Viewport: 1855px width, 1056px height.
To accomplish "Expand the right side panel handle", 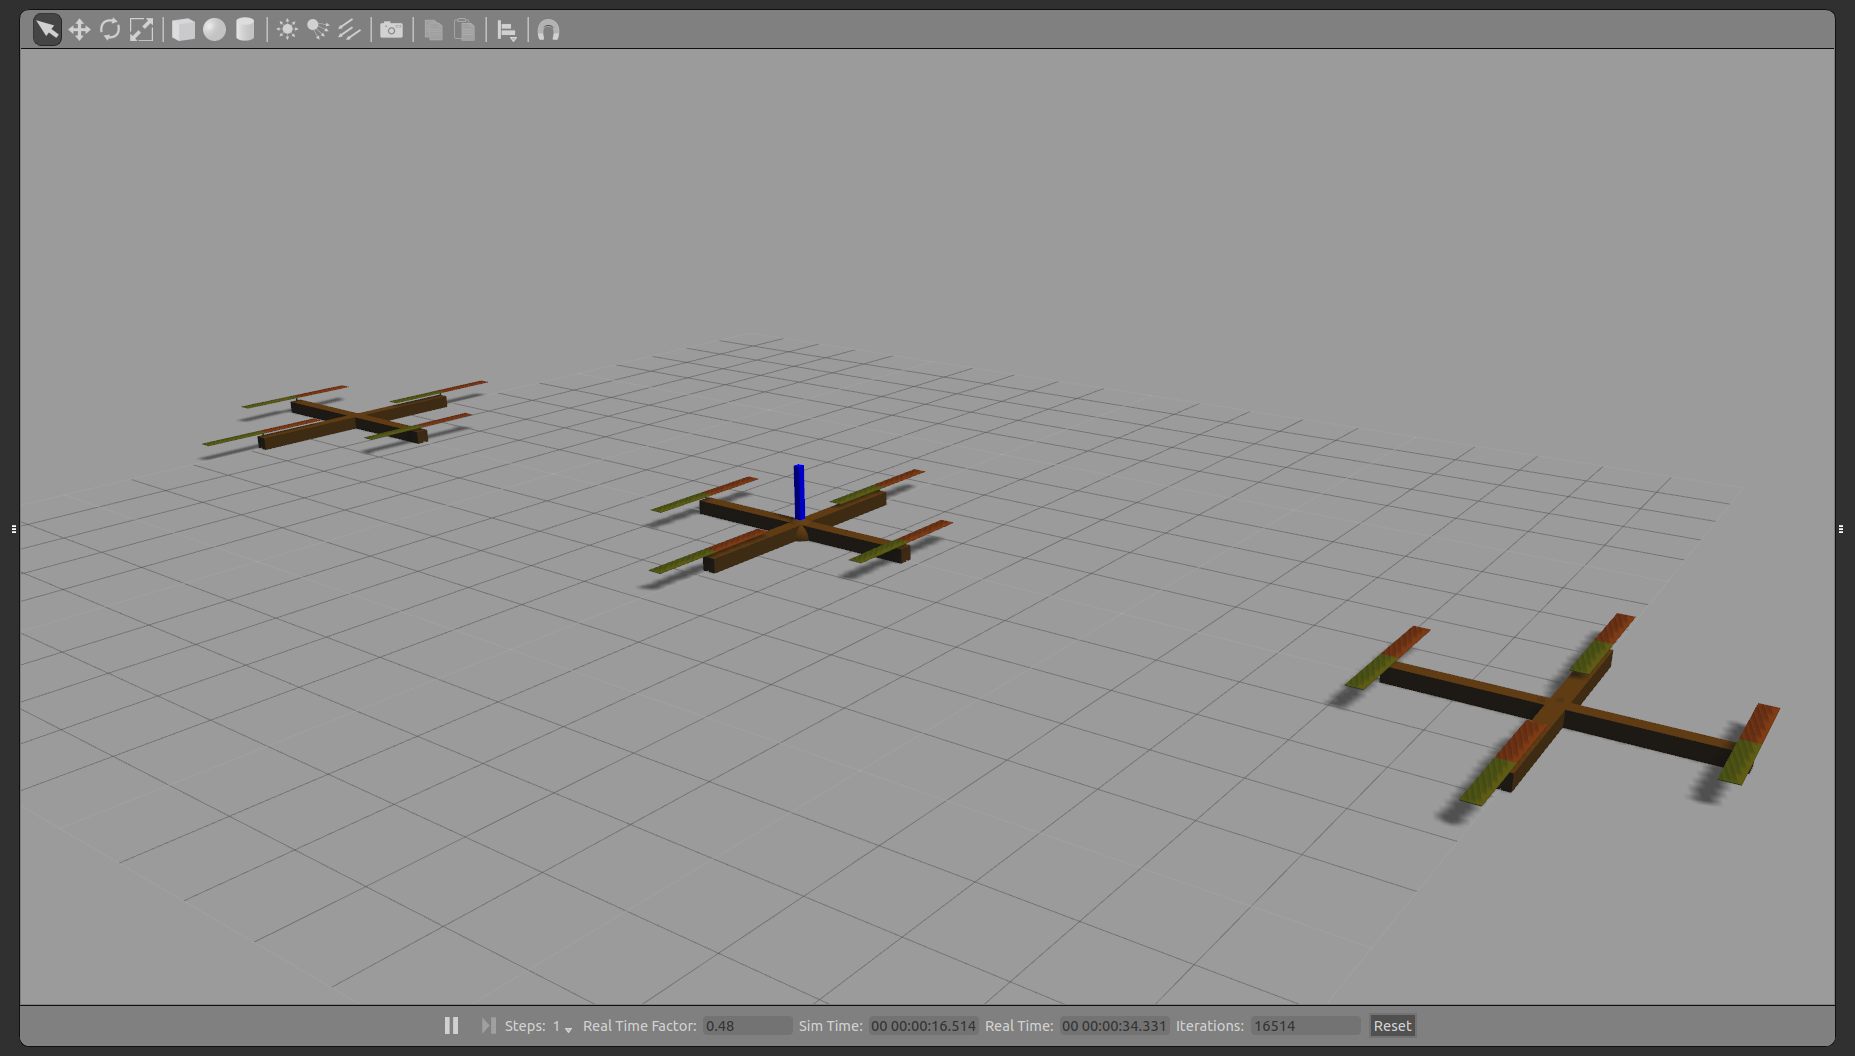I will tap(1841, 528).
